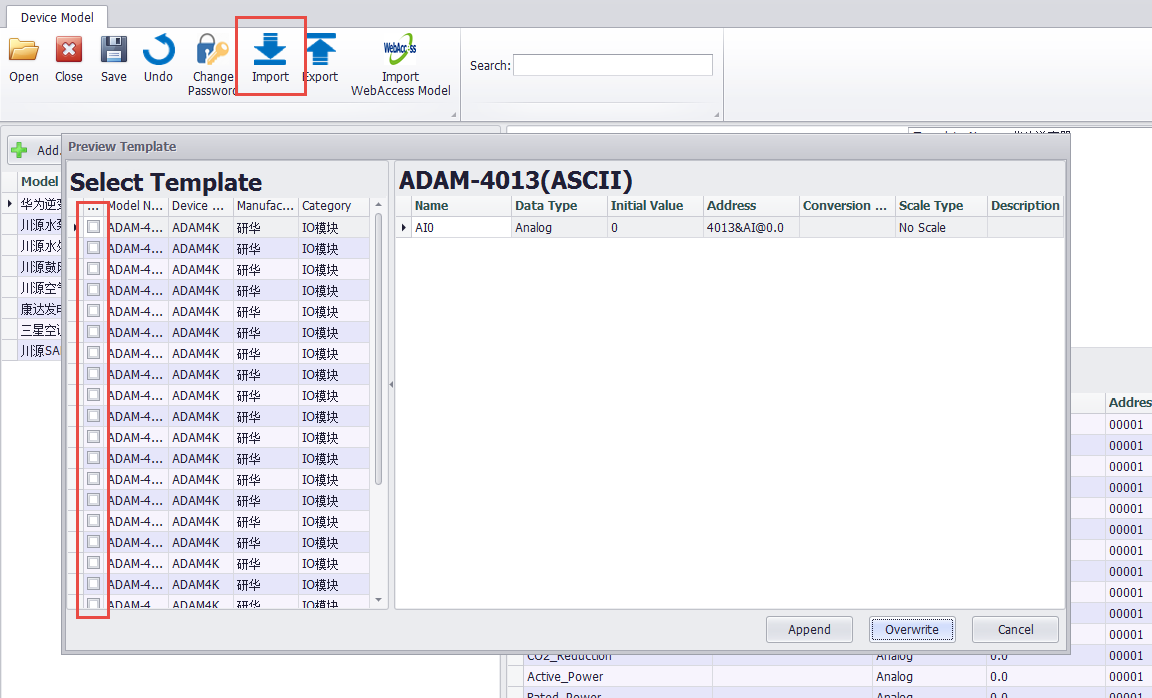Check the first template row checkbox
This screenshot has height=698, width=1152.
[93, 227]
